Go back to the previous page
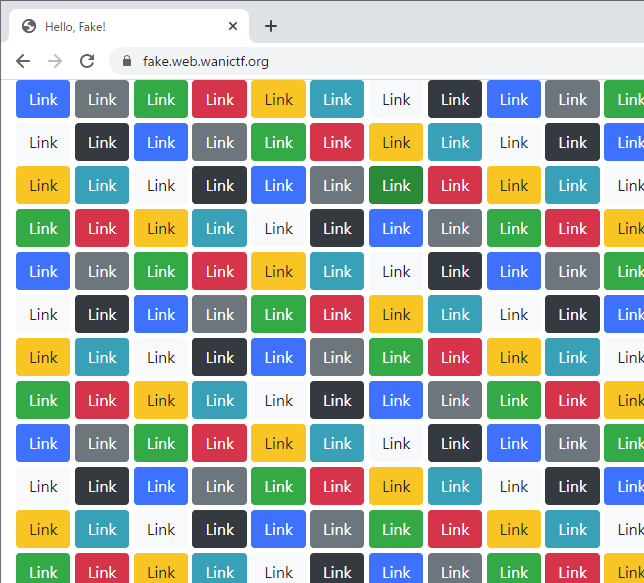The width and height of the screenshot is (644, 583). tap(23, 61)
